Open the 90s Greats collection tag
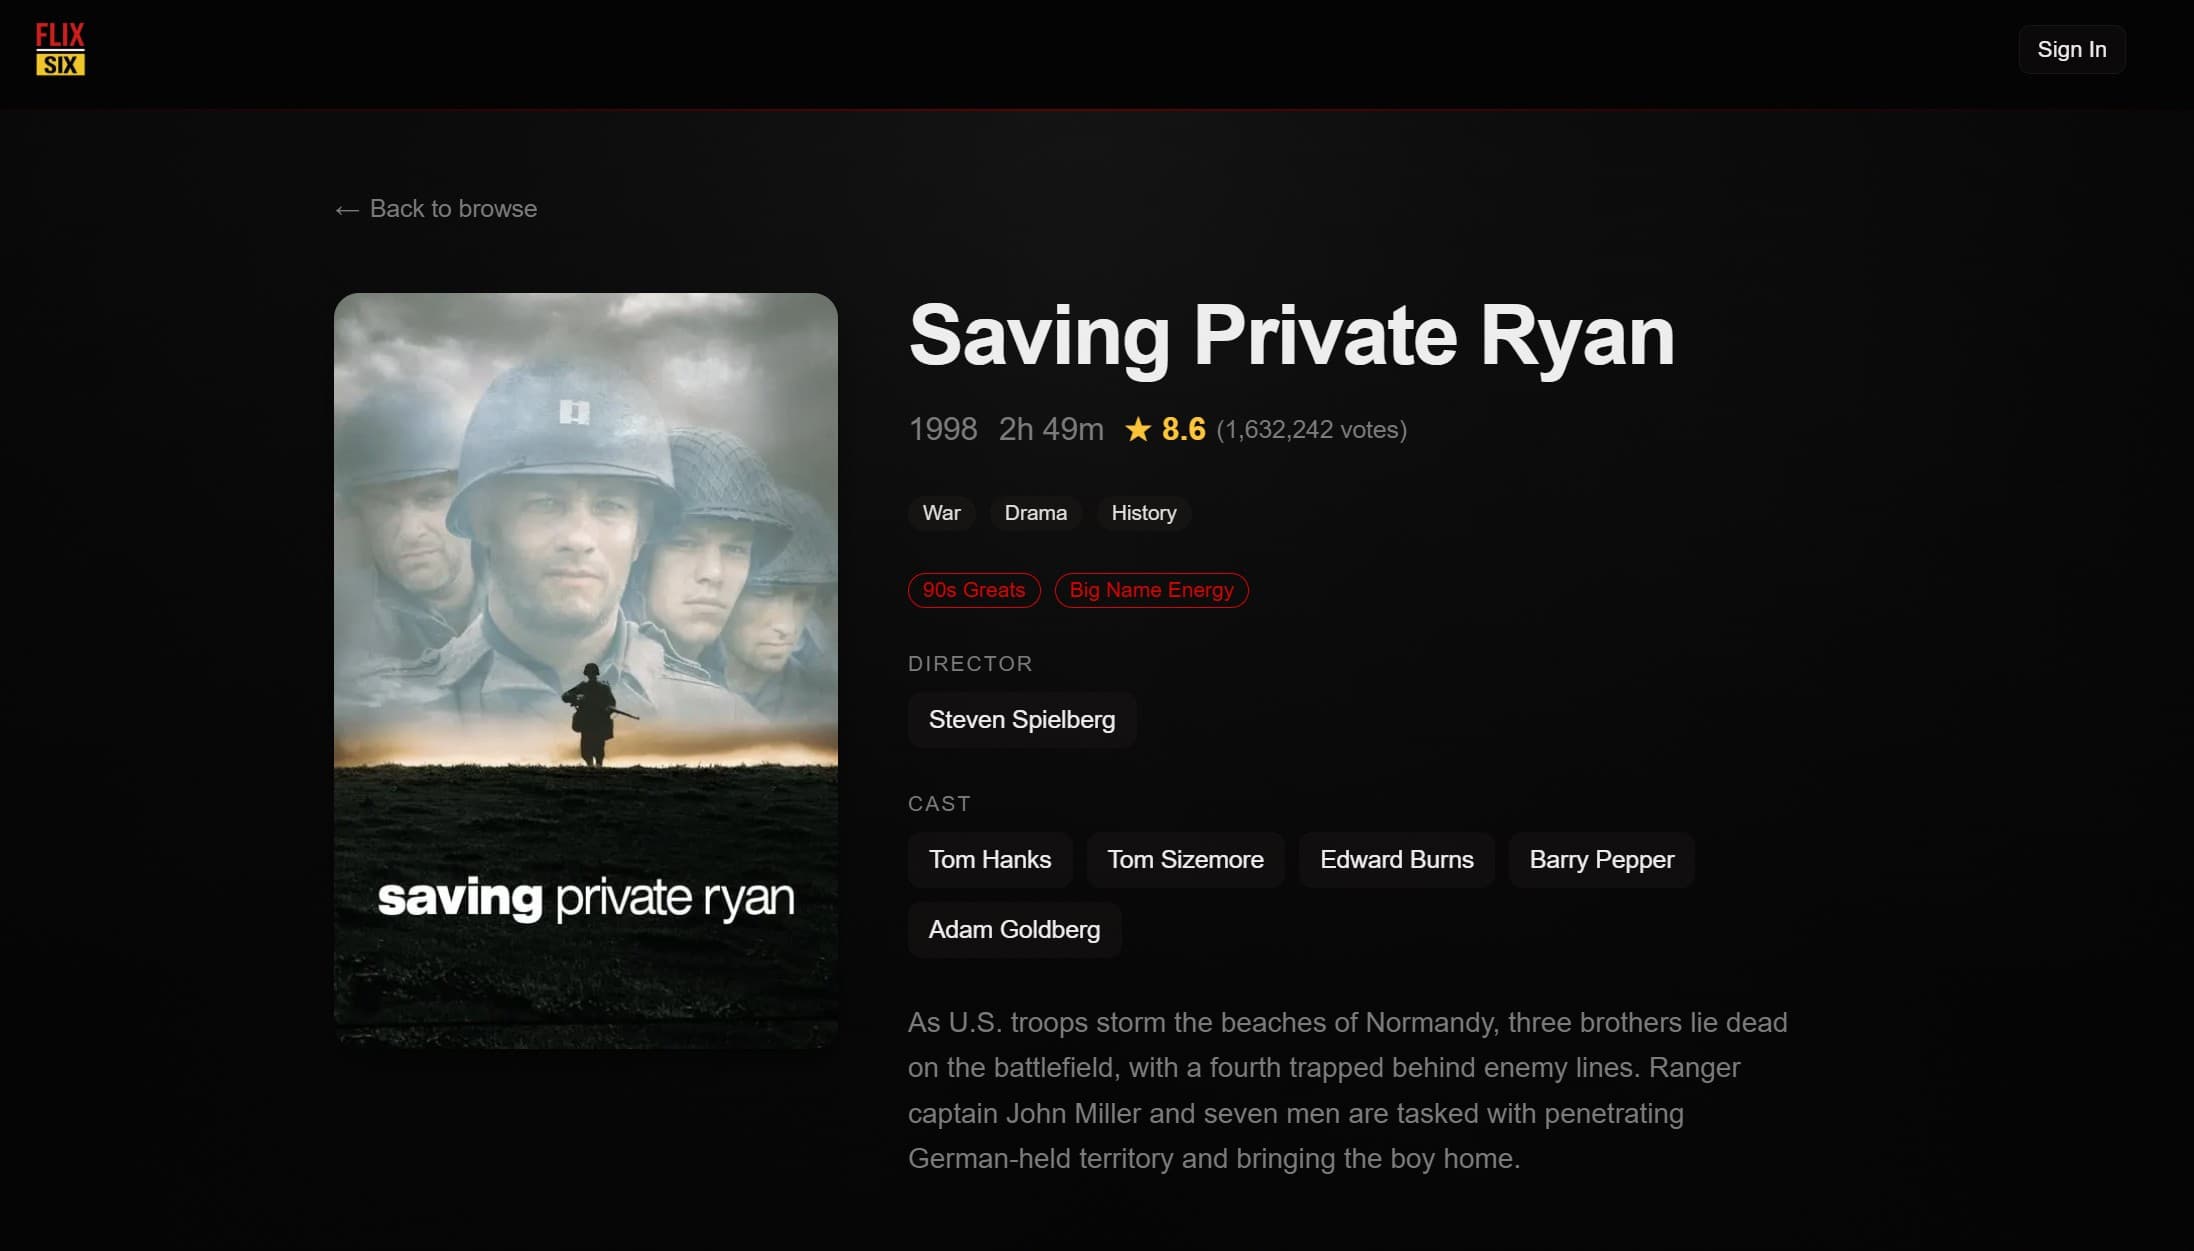Viewport: 2194px width, 1251px height. tap(973, 590)
